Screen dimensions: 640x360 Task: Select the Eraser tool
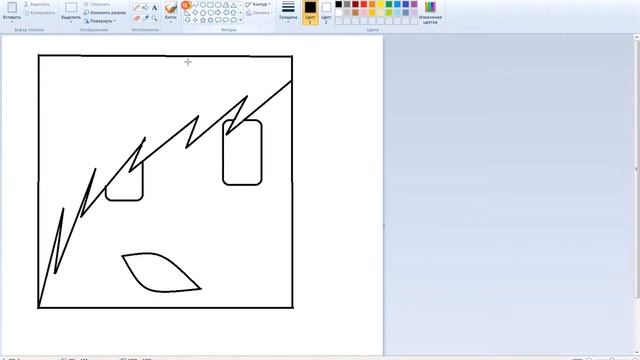[x=136, y=18]
